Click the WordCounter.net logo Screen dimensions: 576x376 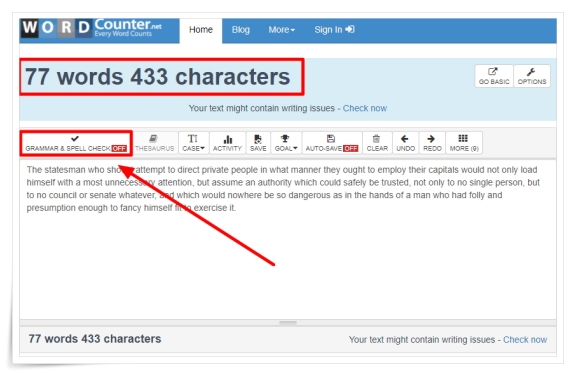91,28
